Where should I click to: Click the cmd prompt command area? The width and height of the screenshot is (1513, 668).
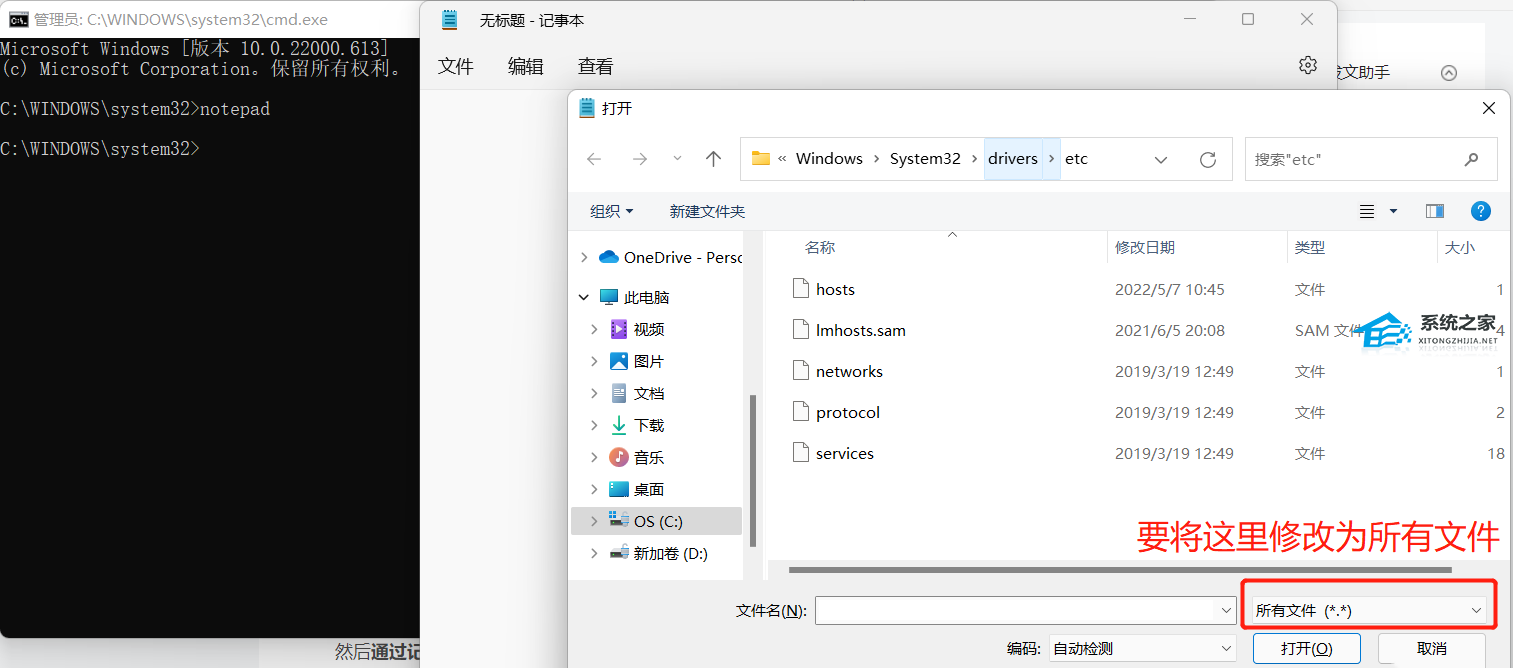pos(210,340)
